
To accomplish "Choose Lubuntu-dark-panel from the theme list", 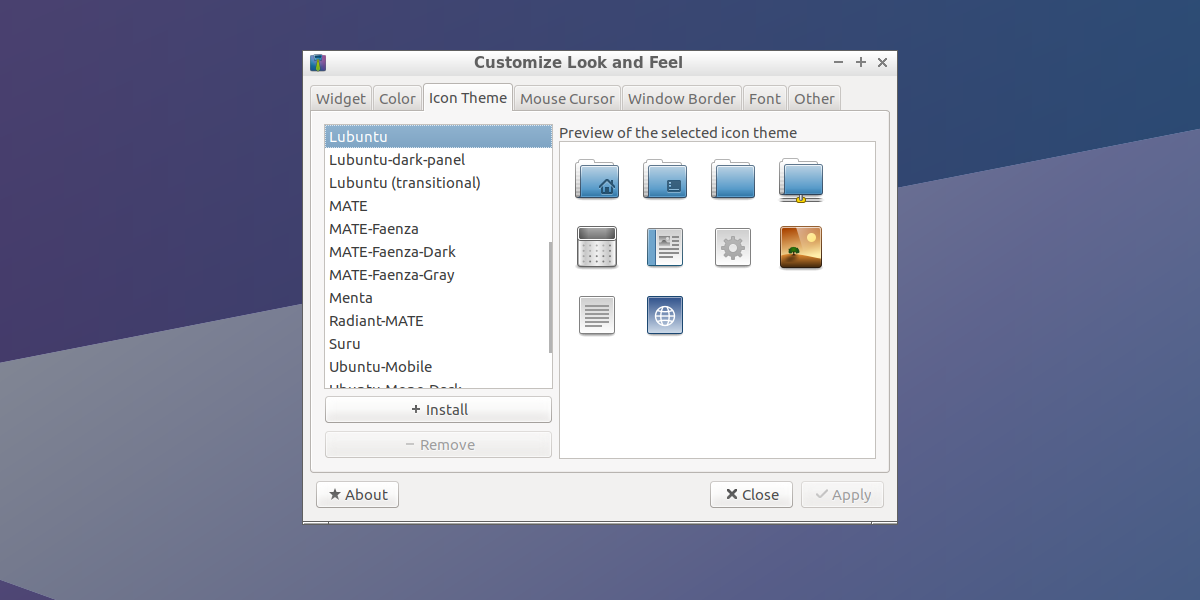I will [438, 159].
